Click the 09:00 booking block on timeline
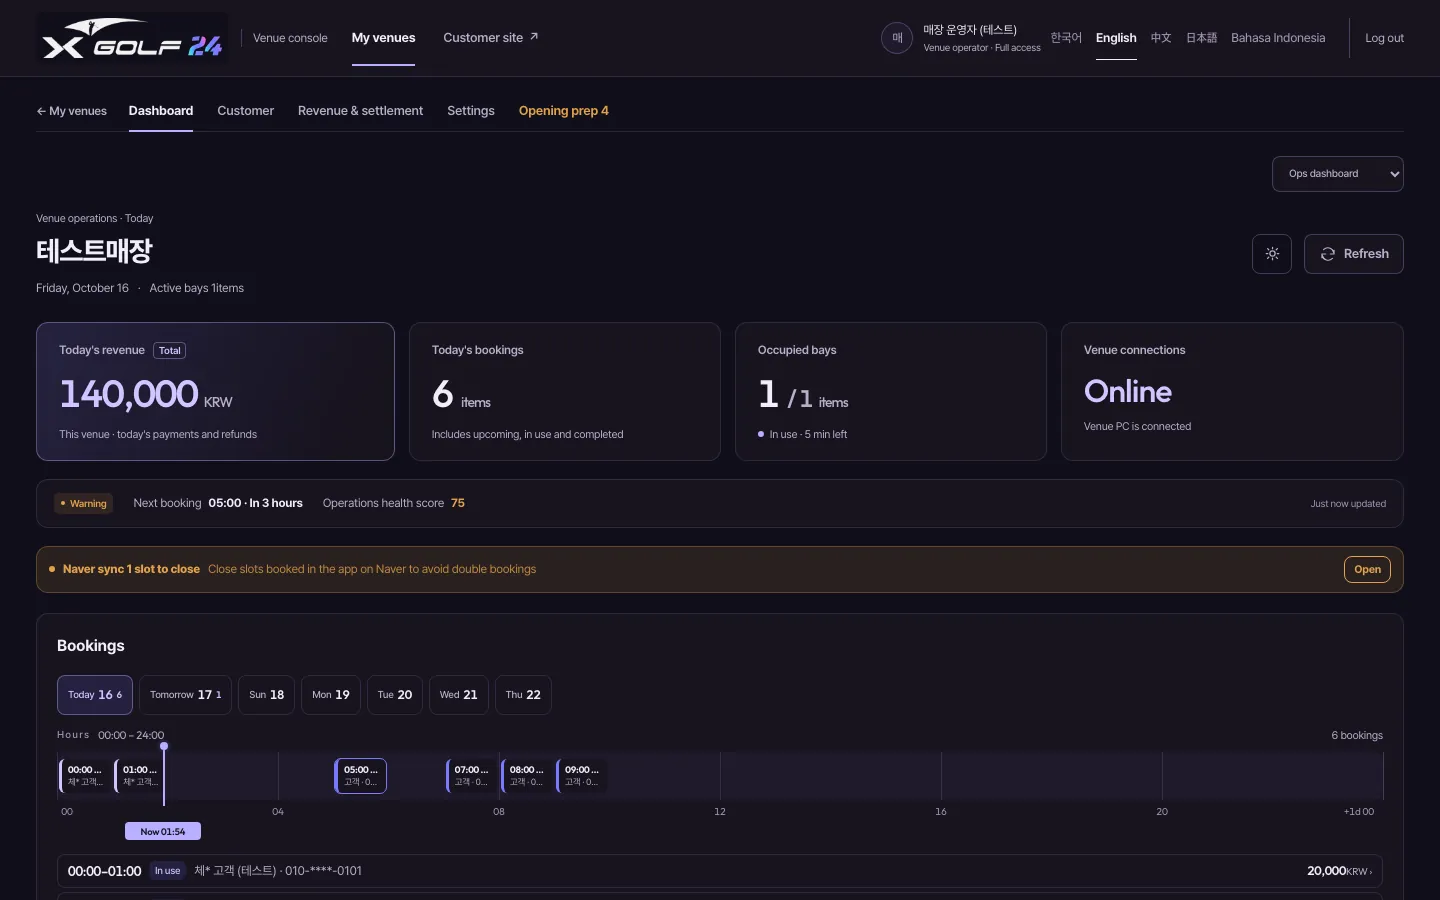The height and width of the screenshot is (900, 1440). tap(582, 776)
